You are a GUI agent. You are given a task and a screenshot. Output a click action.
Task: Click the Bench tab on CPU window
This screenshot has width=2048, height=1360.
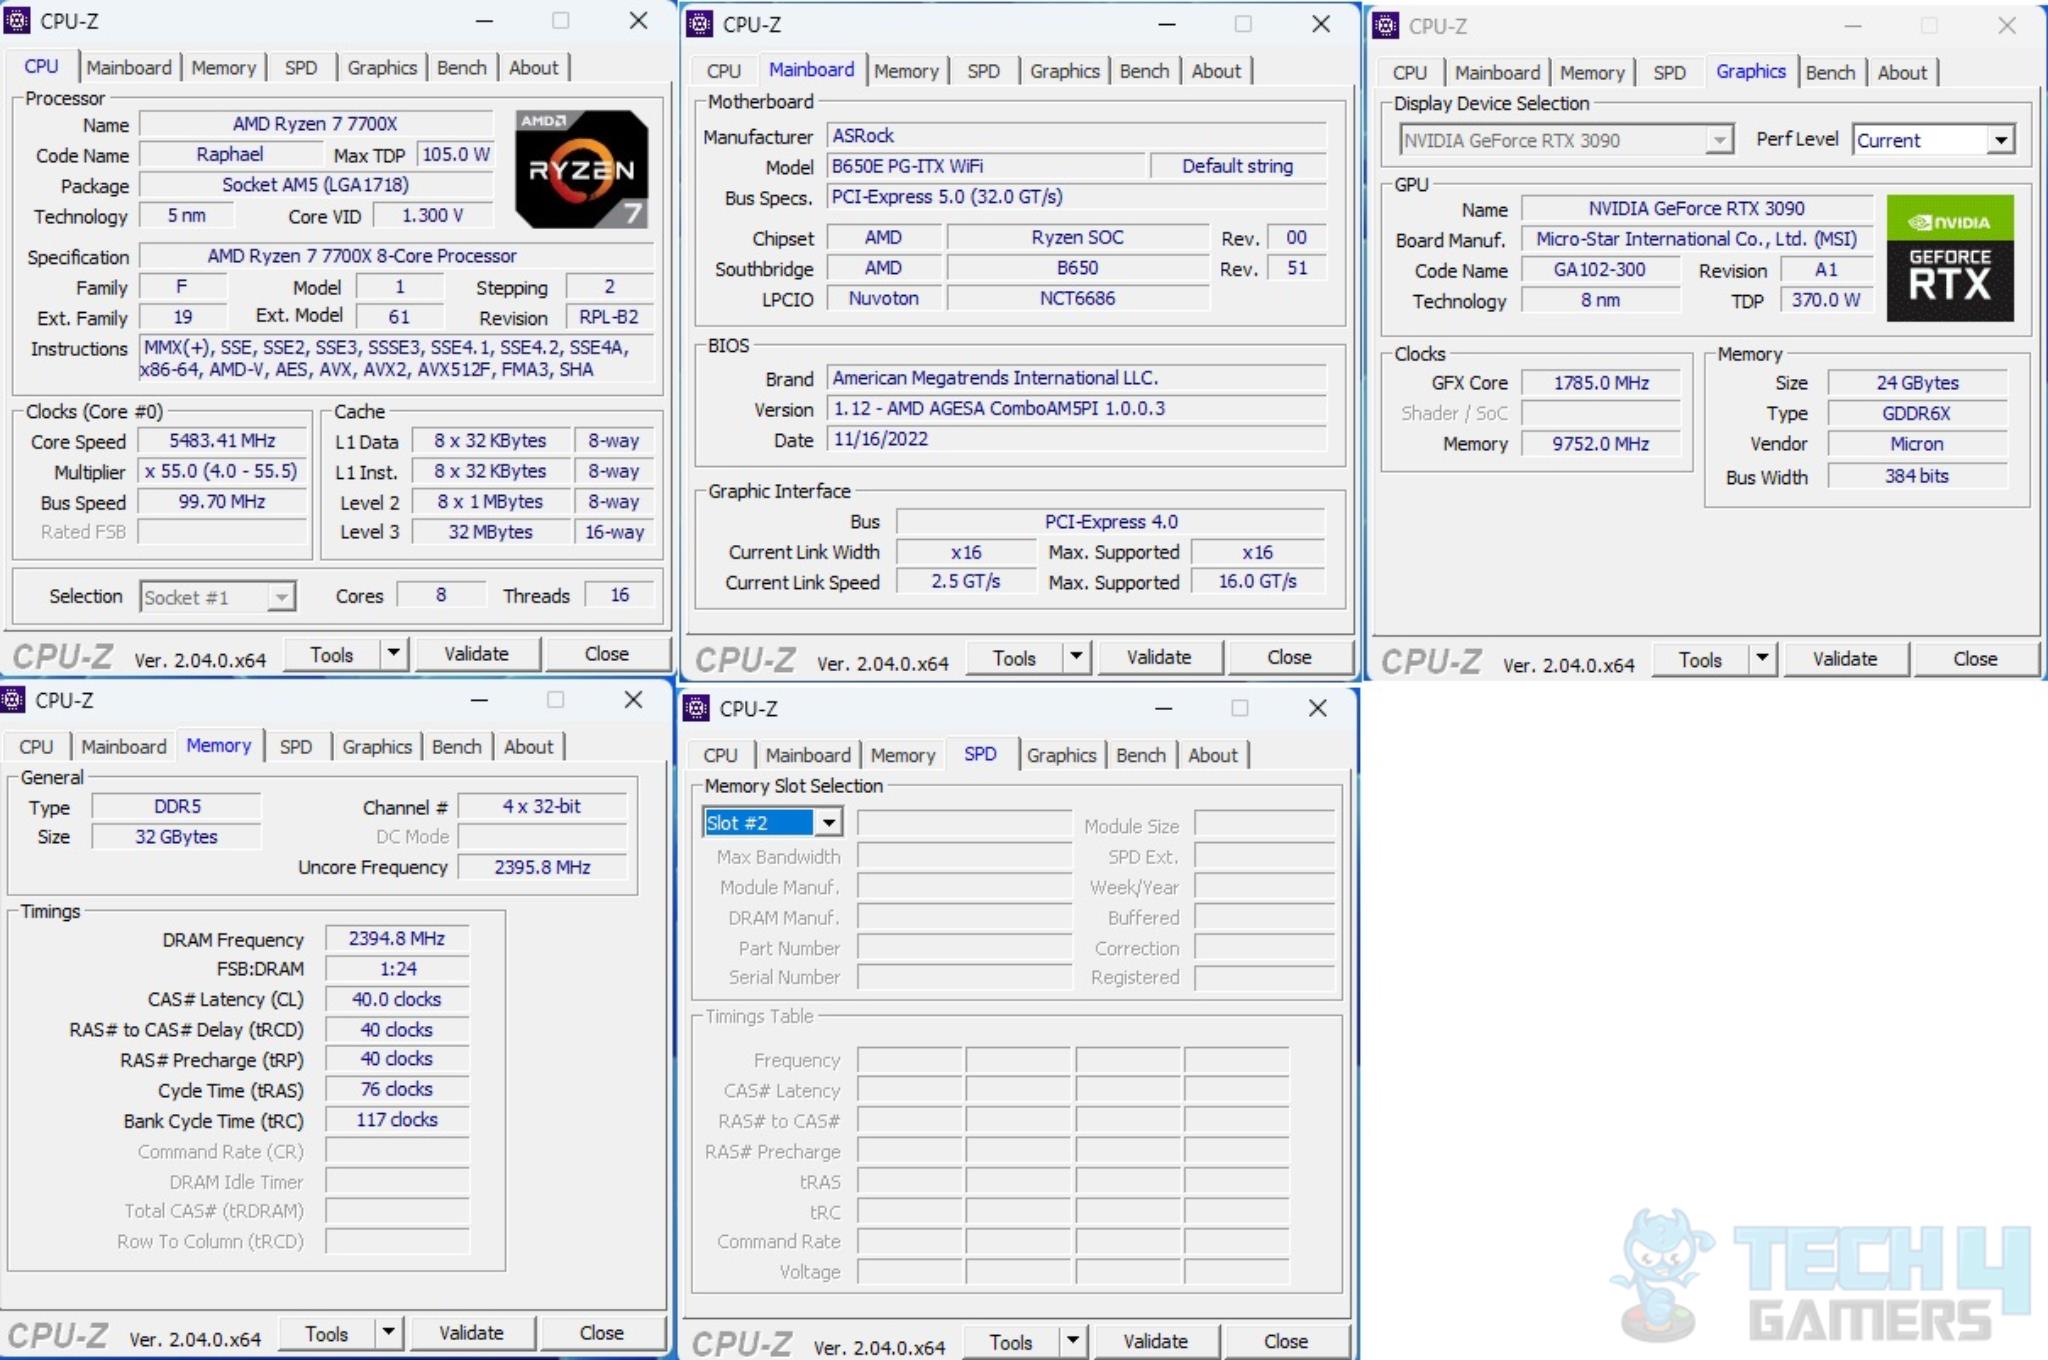(x=463, y=68)
